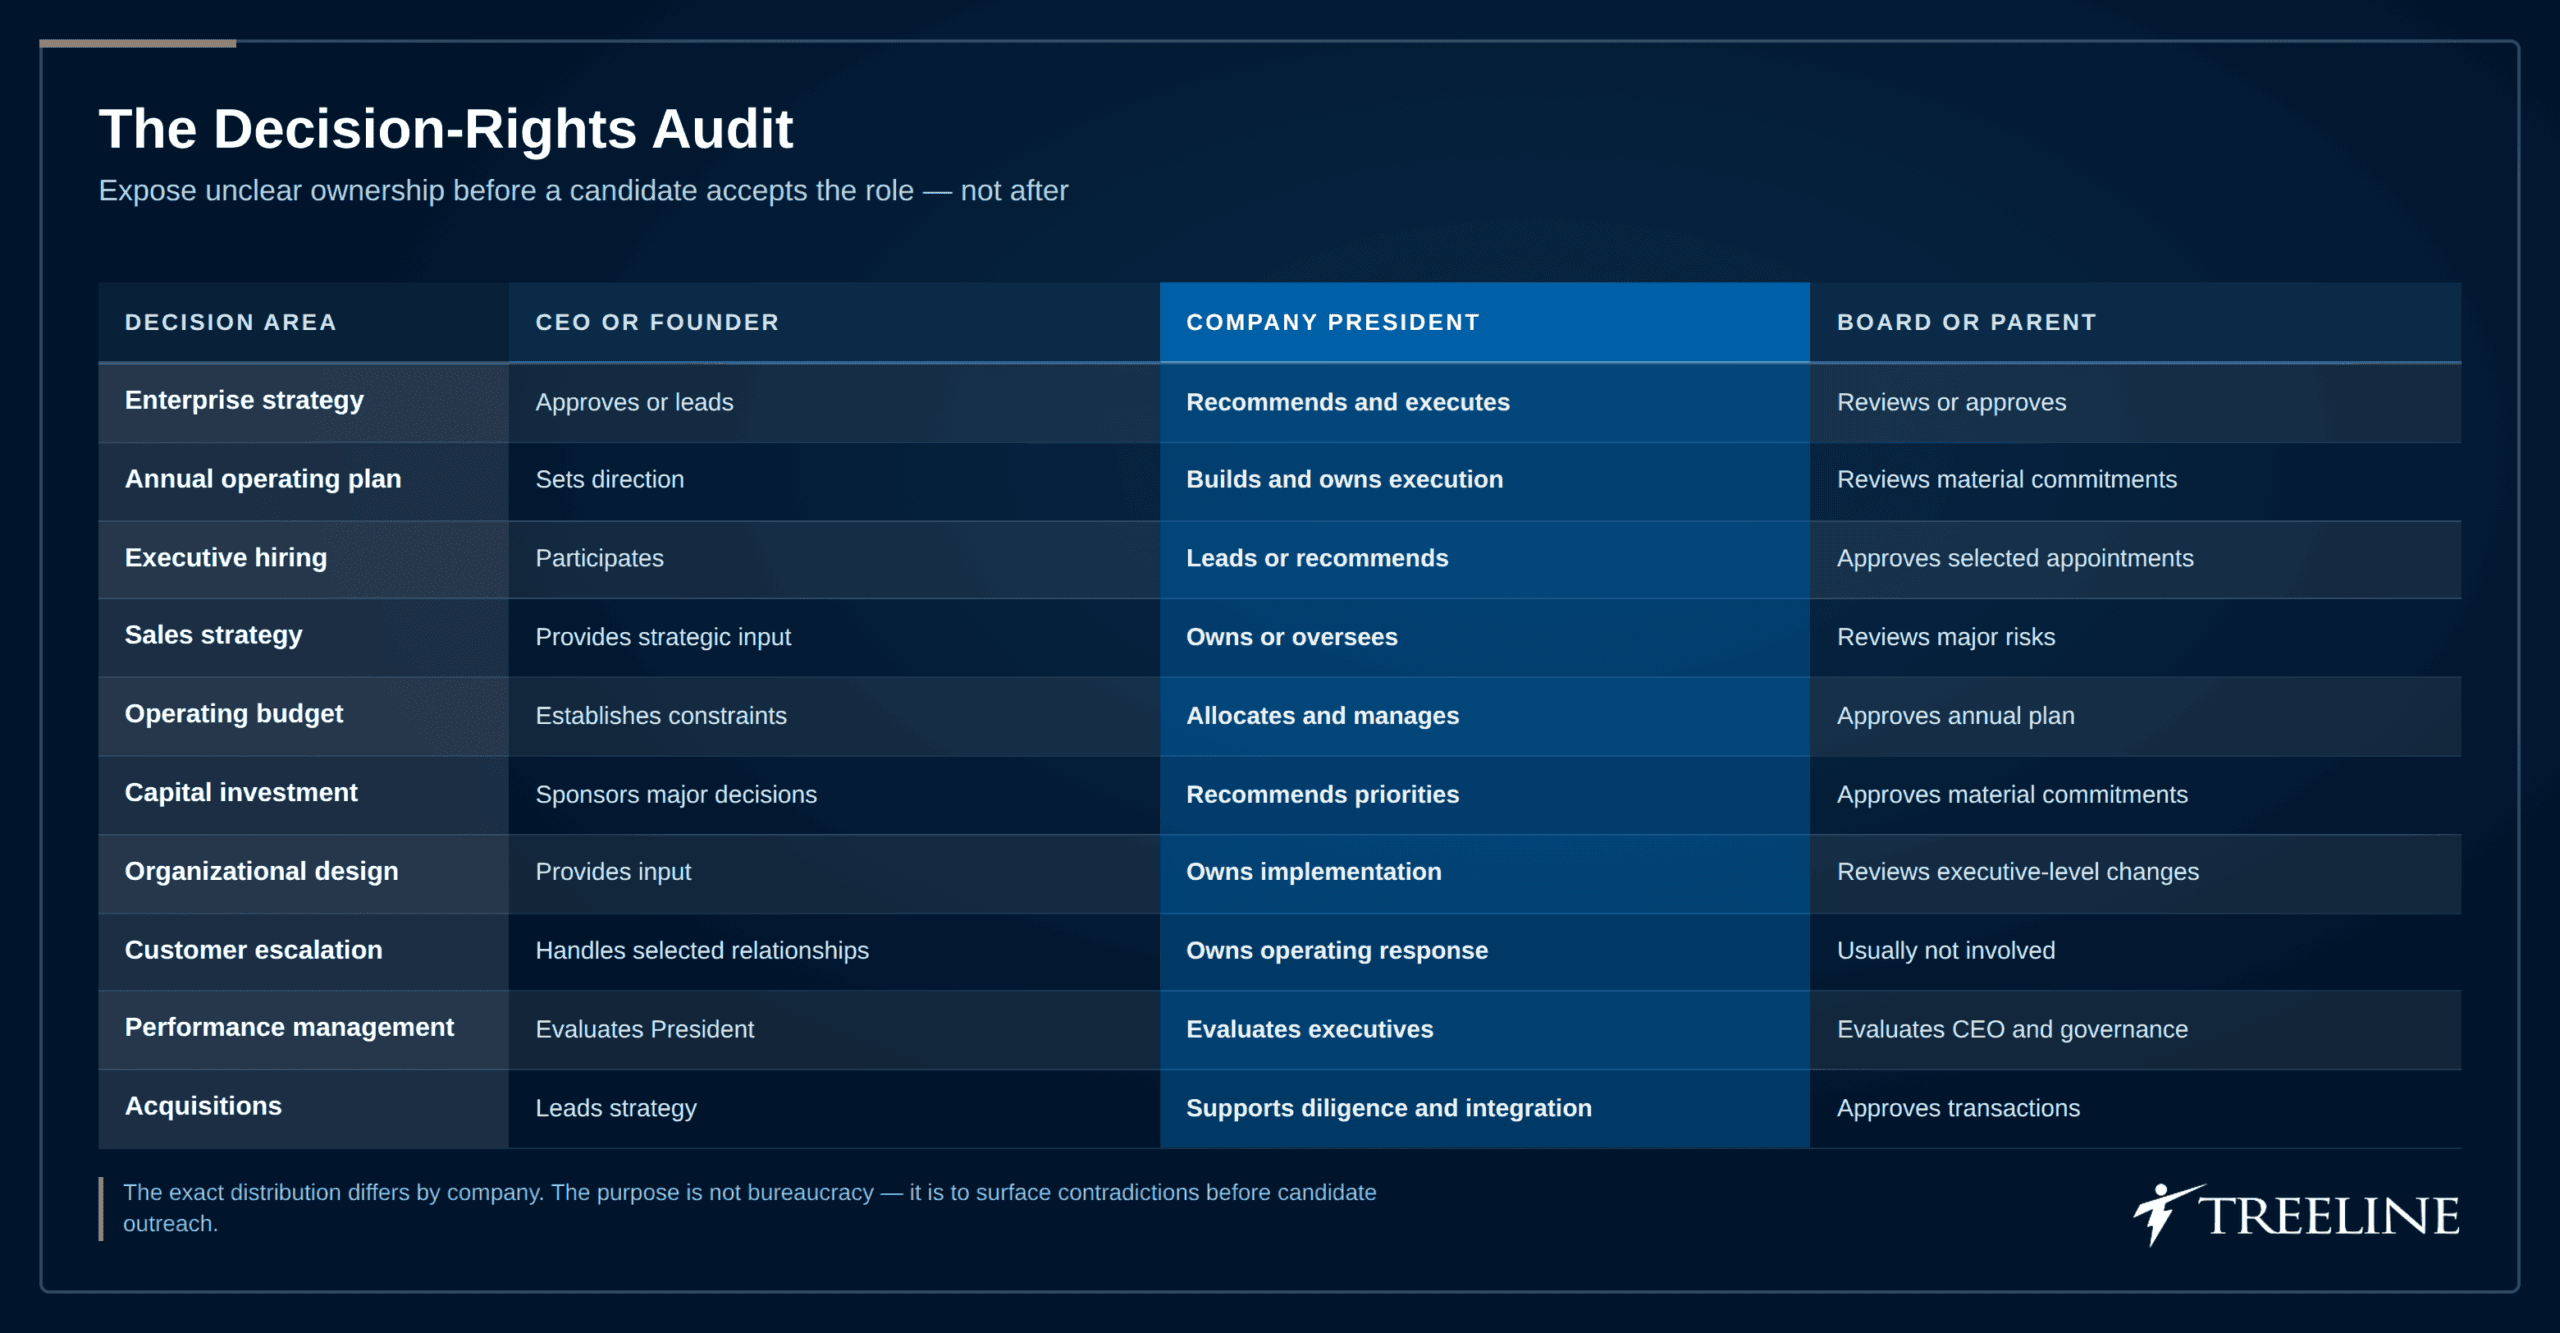
Task: Click the "Reviews major risks" cell
Action: [2135, 637]
